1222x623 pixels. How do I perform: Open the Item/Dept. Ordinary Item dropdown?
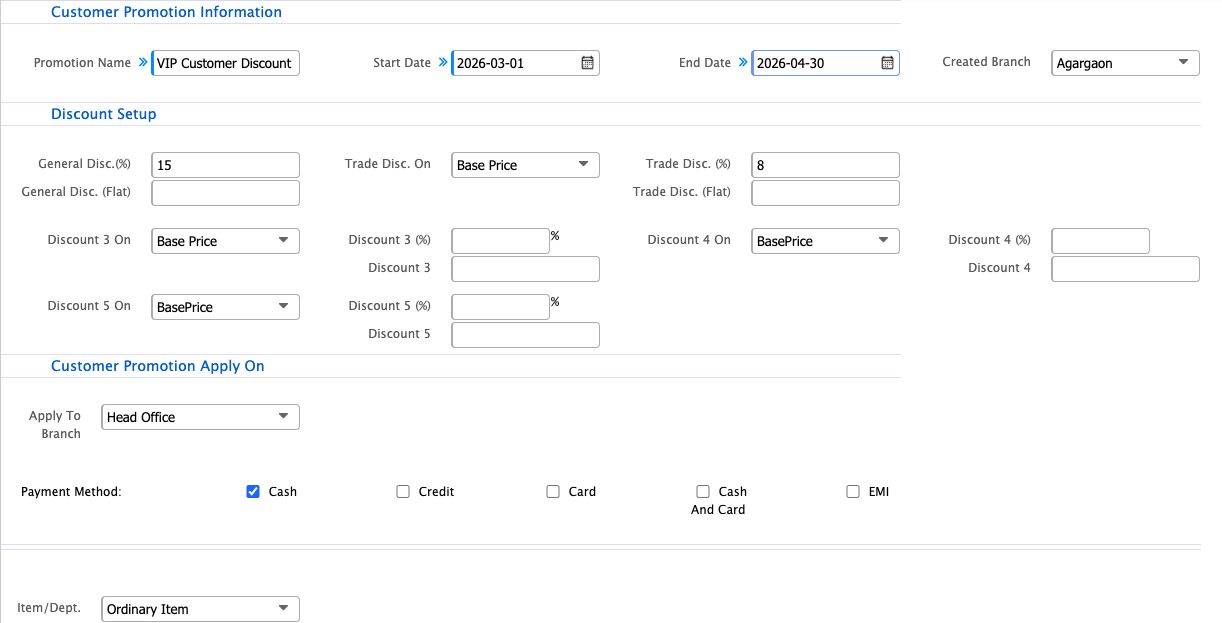coord(200,609)
